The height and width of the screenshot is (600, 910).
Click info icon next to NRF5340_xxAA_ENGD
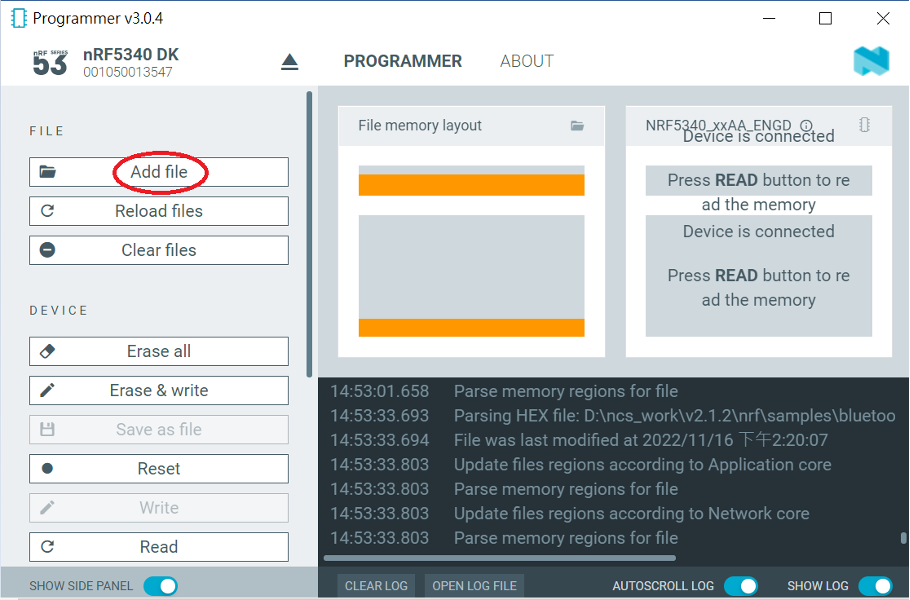806,126
